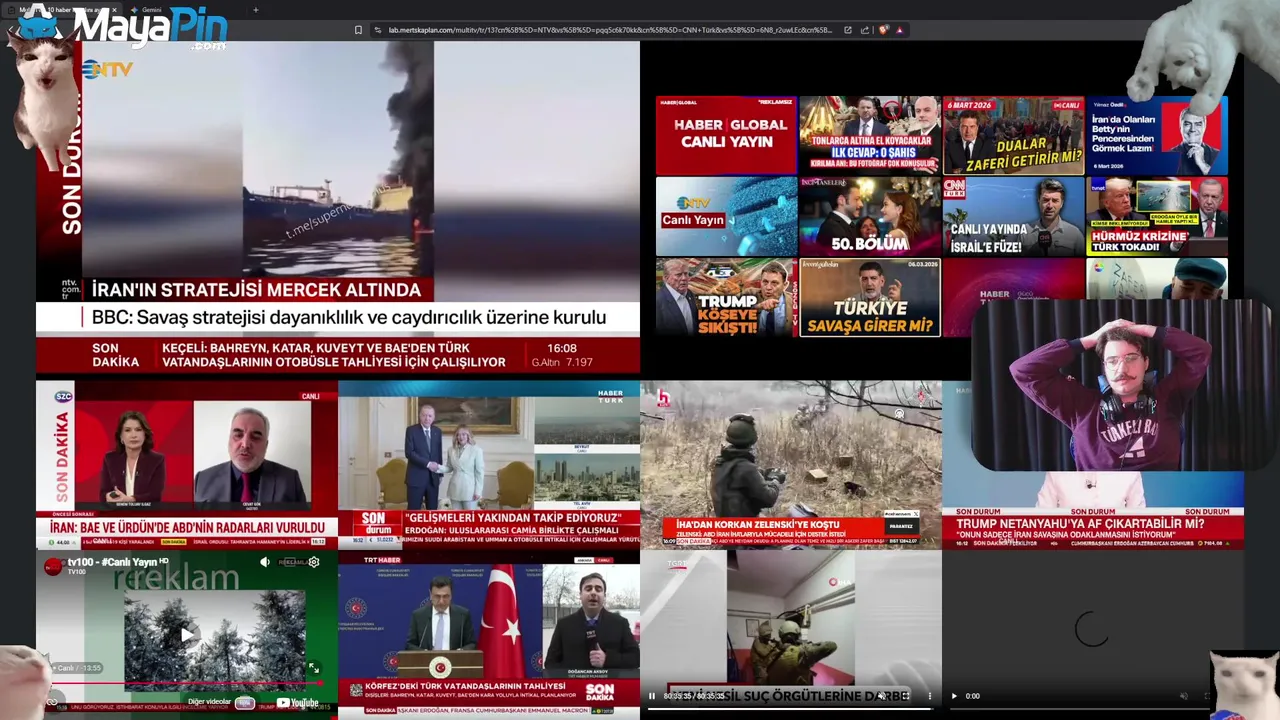
Task: Open the 'İlk cevap: O şahıs' thumbnail
Action: click(x=869, y=135)
